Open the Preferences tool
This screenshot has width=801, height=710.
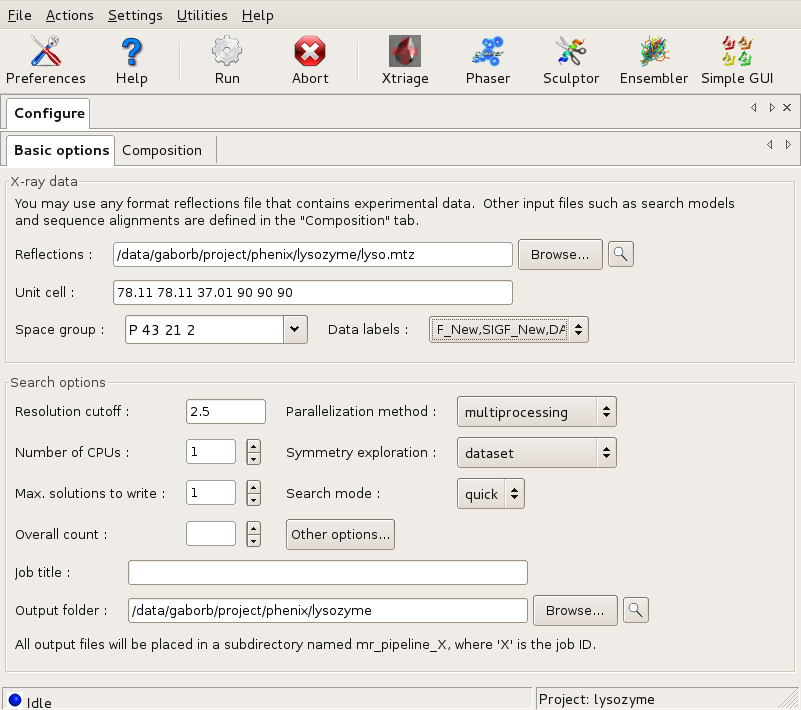pos(45,60)
